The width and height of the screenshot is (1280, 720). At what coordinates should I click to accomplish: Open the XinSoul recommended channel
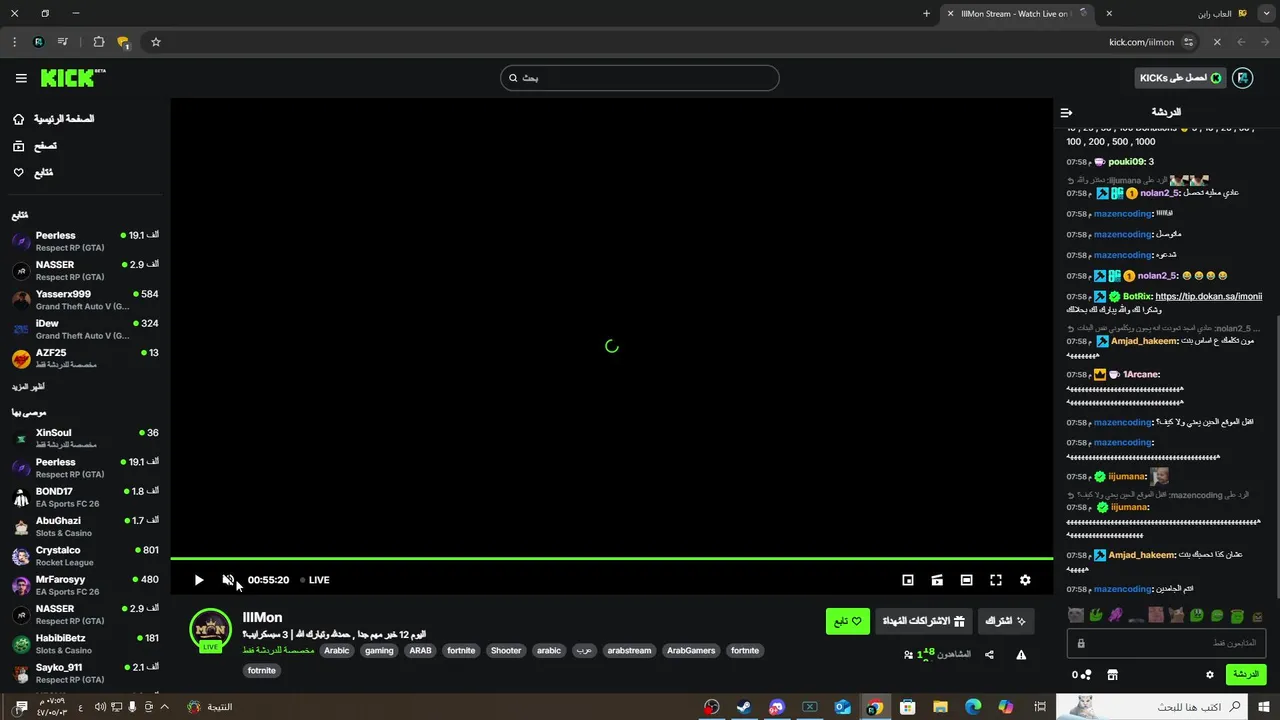coord(85,438)
